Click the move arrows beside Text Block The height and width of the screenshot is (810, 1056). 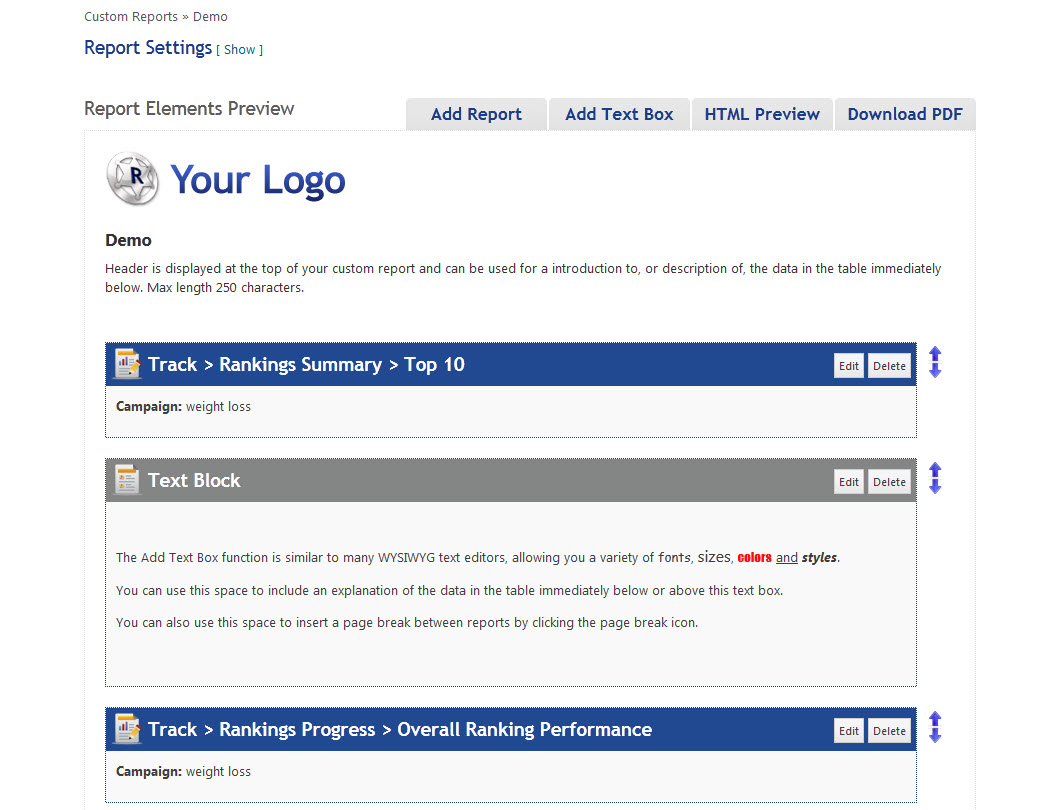tap(935, 478)
